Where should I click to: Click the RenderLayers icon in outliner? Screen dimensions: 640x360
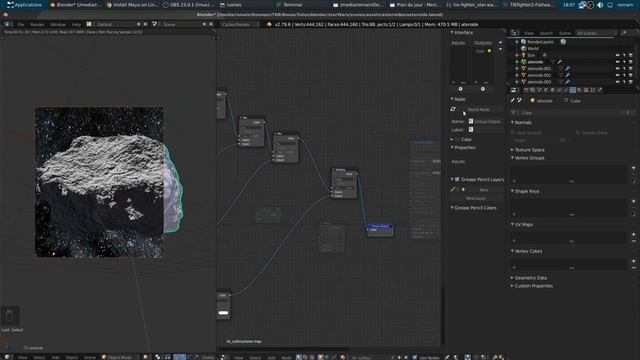523,42
